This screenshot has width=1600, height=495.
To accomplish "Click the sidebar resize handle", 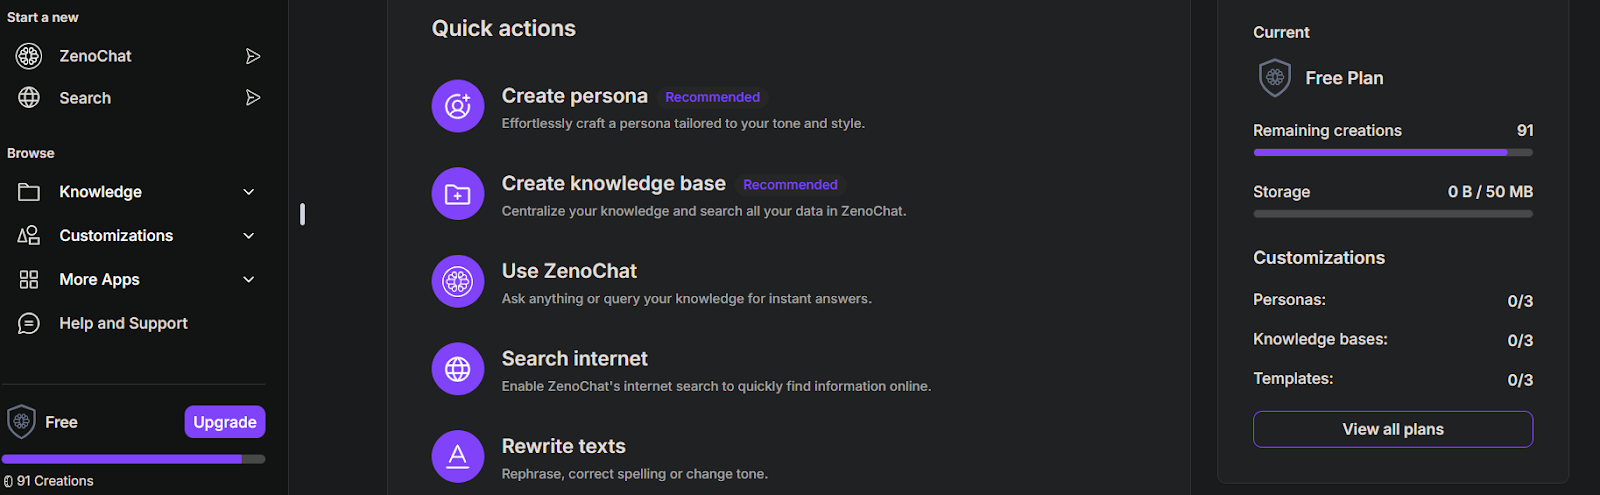I will [x=302, y=214].
